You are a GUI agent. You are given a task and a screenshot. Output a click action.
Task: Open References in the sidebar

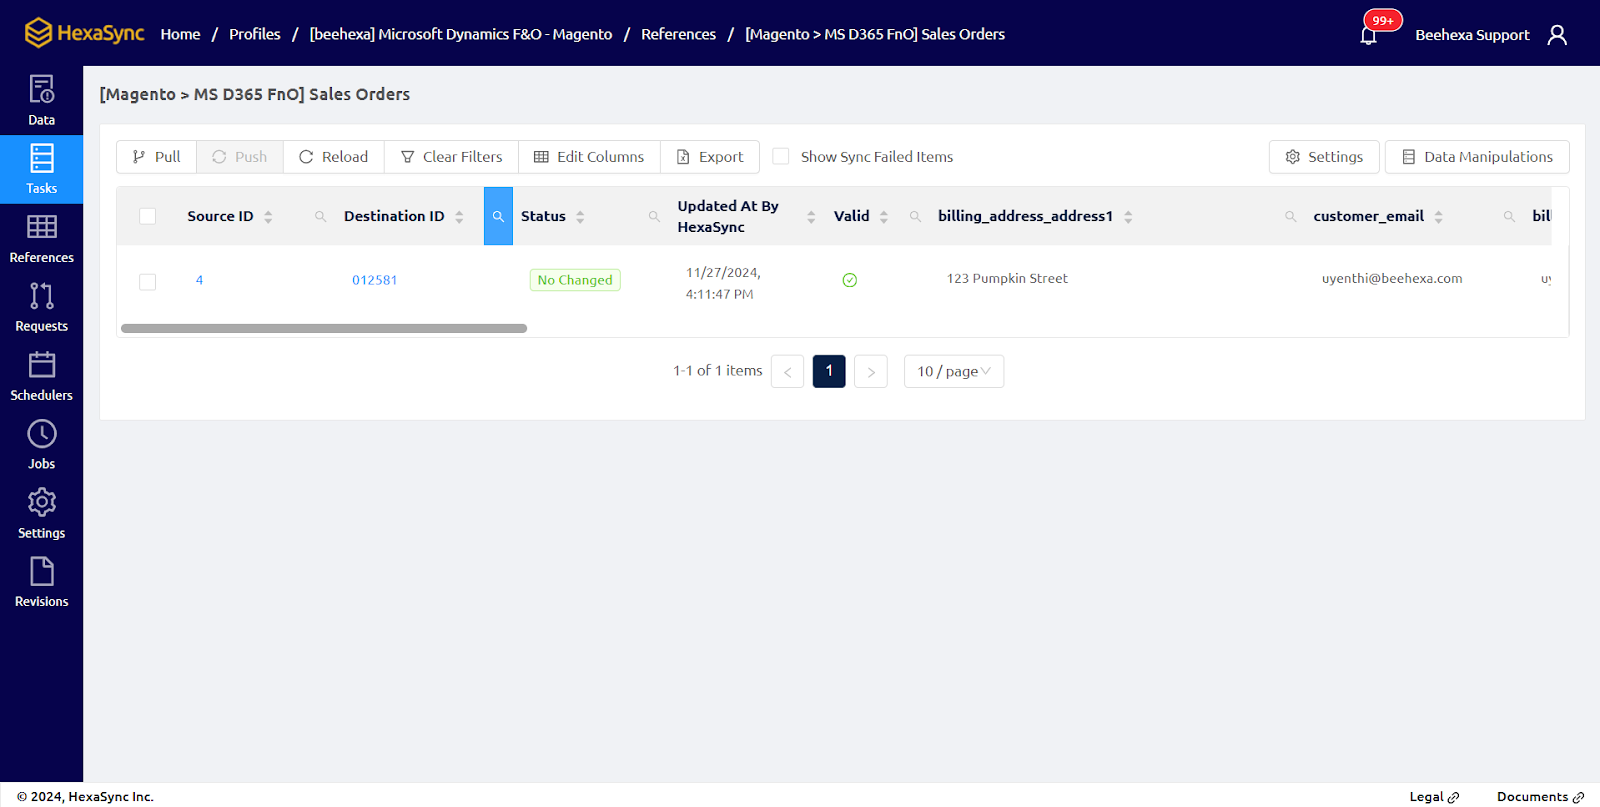41,238
